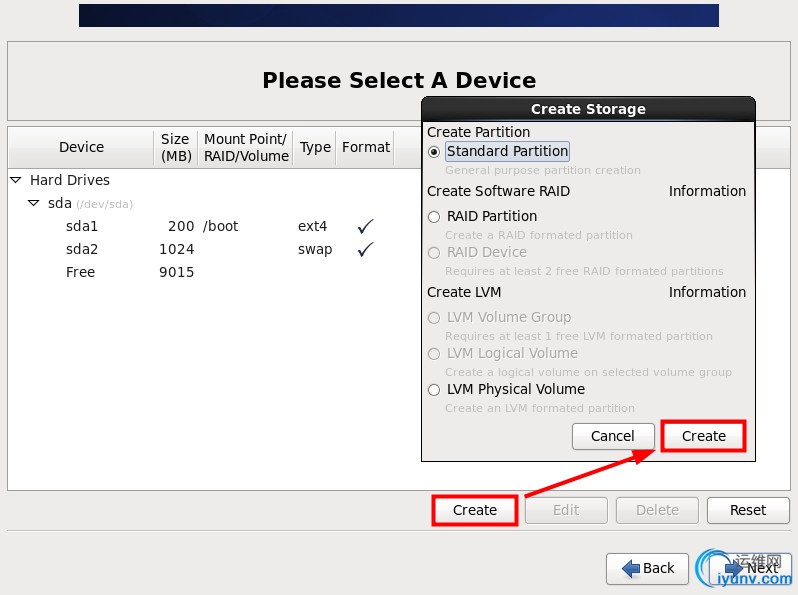Select the LVM Physical Volume radio button
798x595 pixels.
click(x=434, y=390)
